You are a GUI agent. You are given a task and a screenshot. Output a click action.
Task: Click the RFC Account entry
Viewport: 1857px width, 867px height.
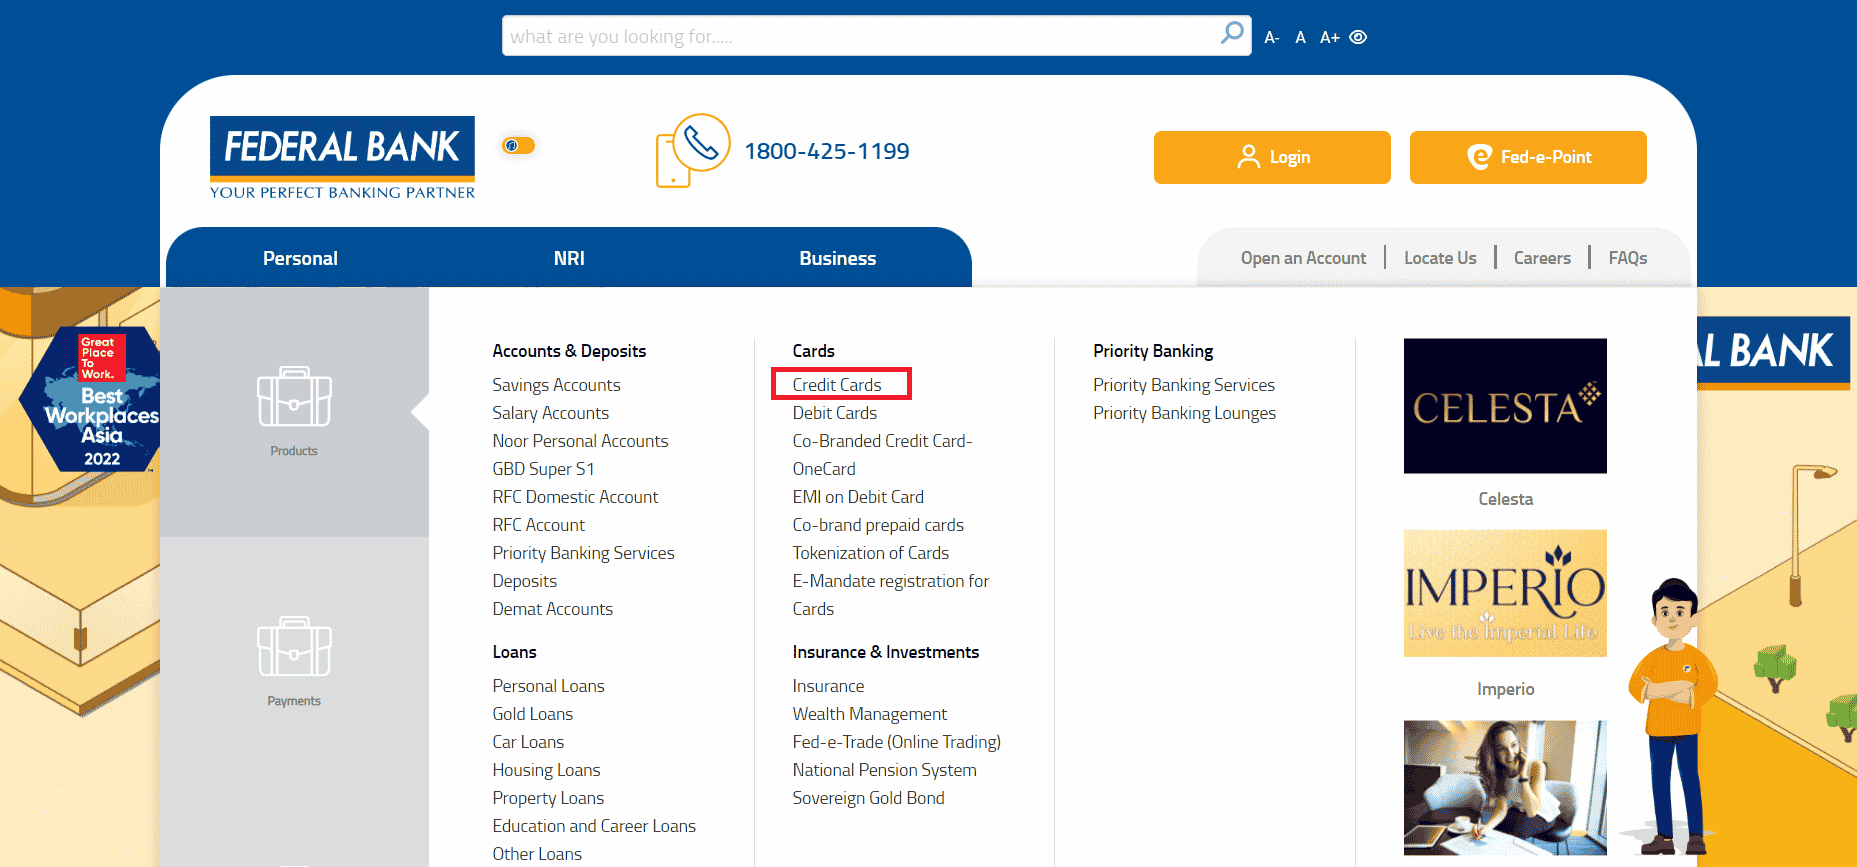pos(538,525)
